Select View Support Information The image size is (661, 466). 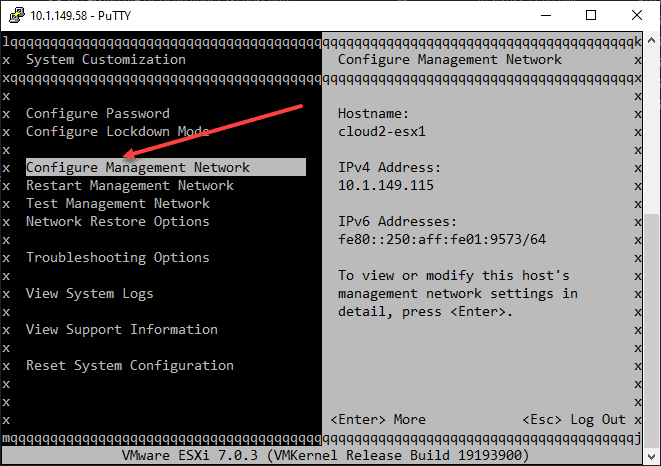[122, 330]
